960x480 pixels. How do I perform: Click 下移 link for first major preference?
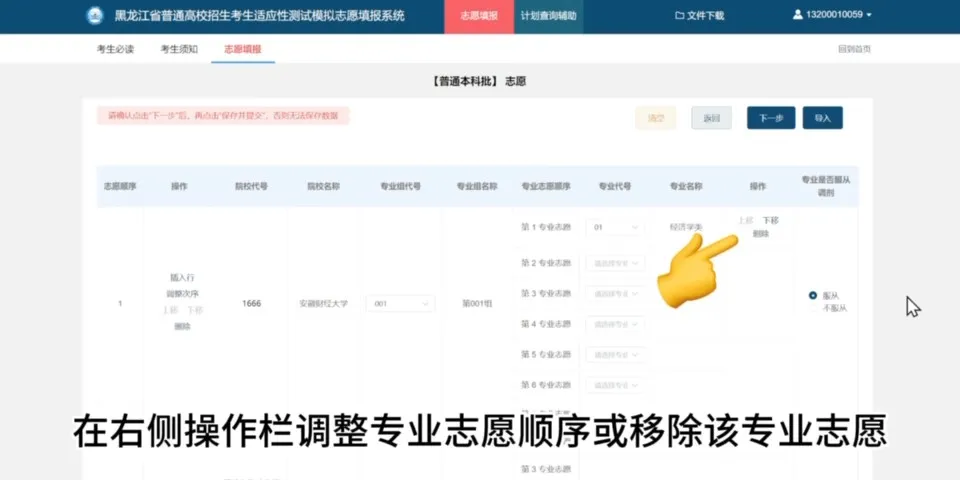click(x=770, y=220)
